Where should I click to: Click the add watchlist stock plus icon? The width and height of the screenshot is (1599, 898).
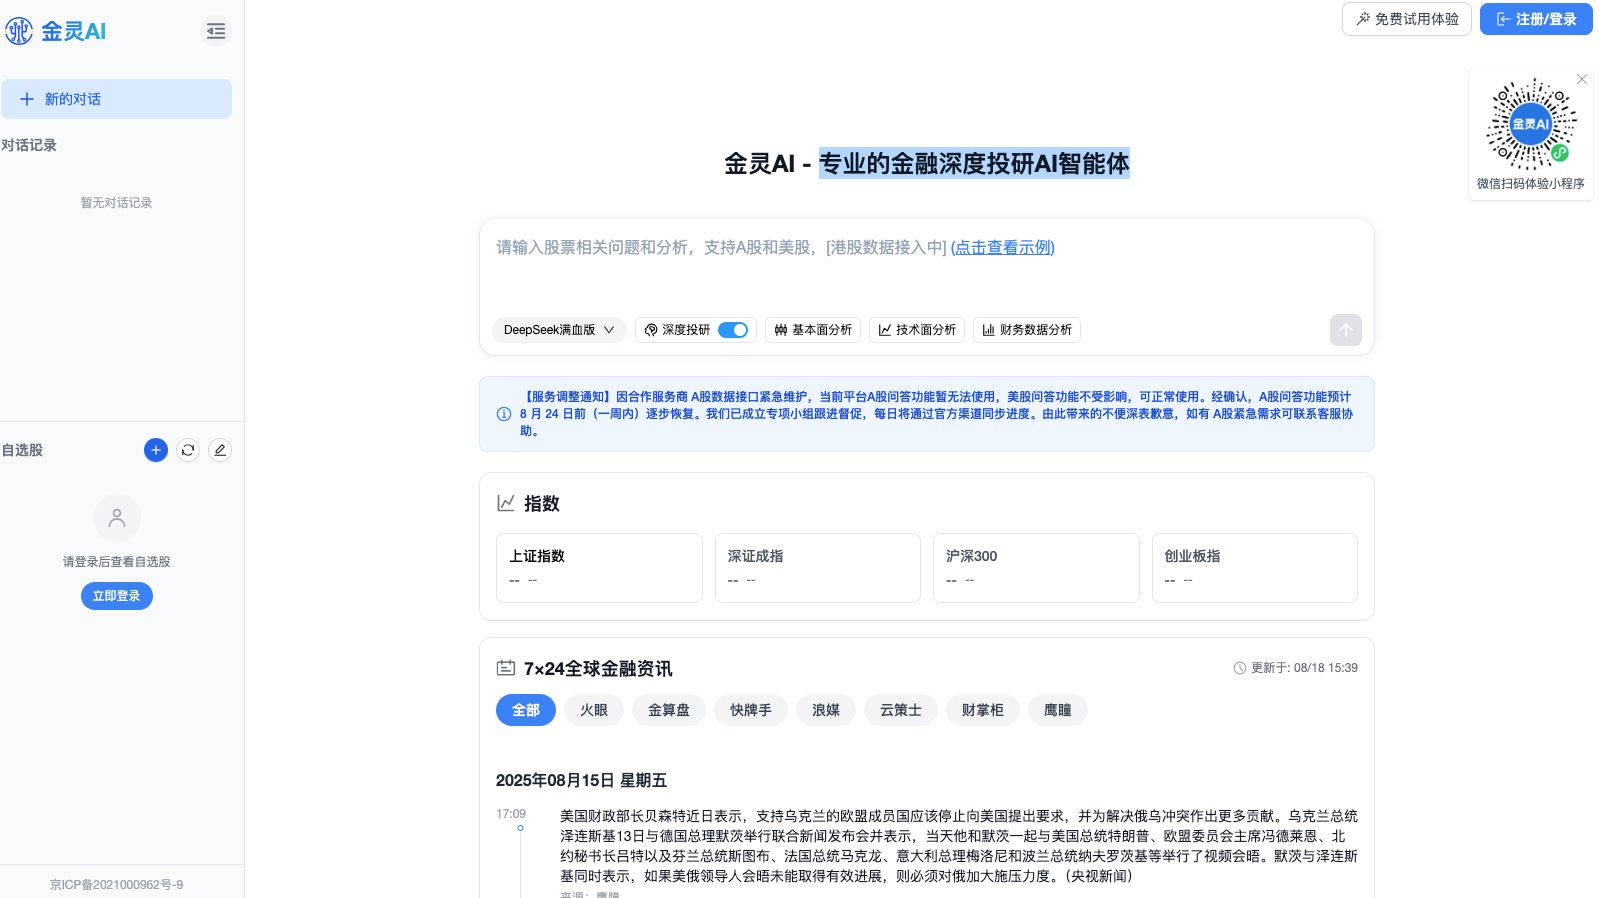[x=156, y=450]
